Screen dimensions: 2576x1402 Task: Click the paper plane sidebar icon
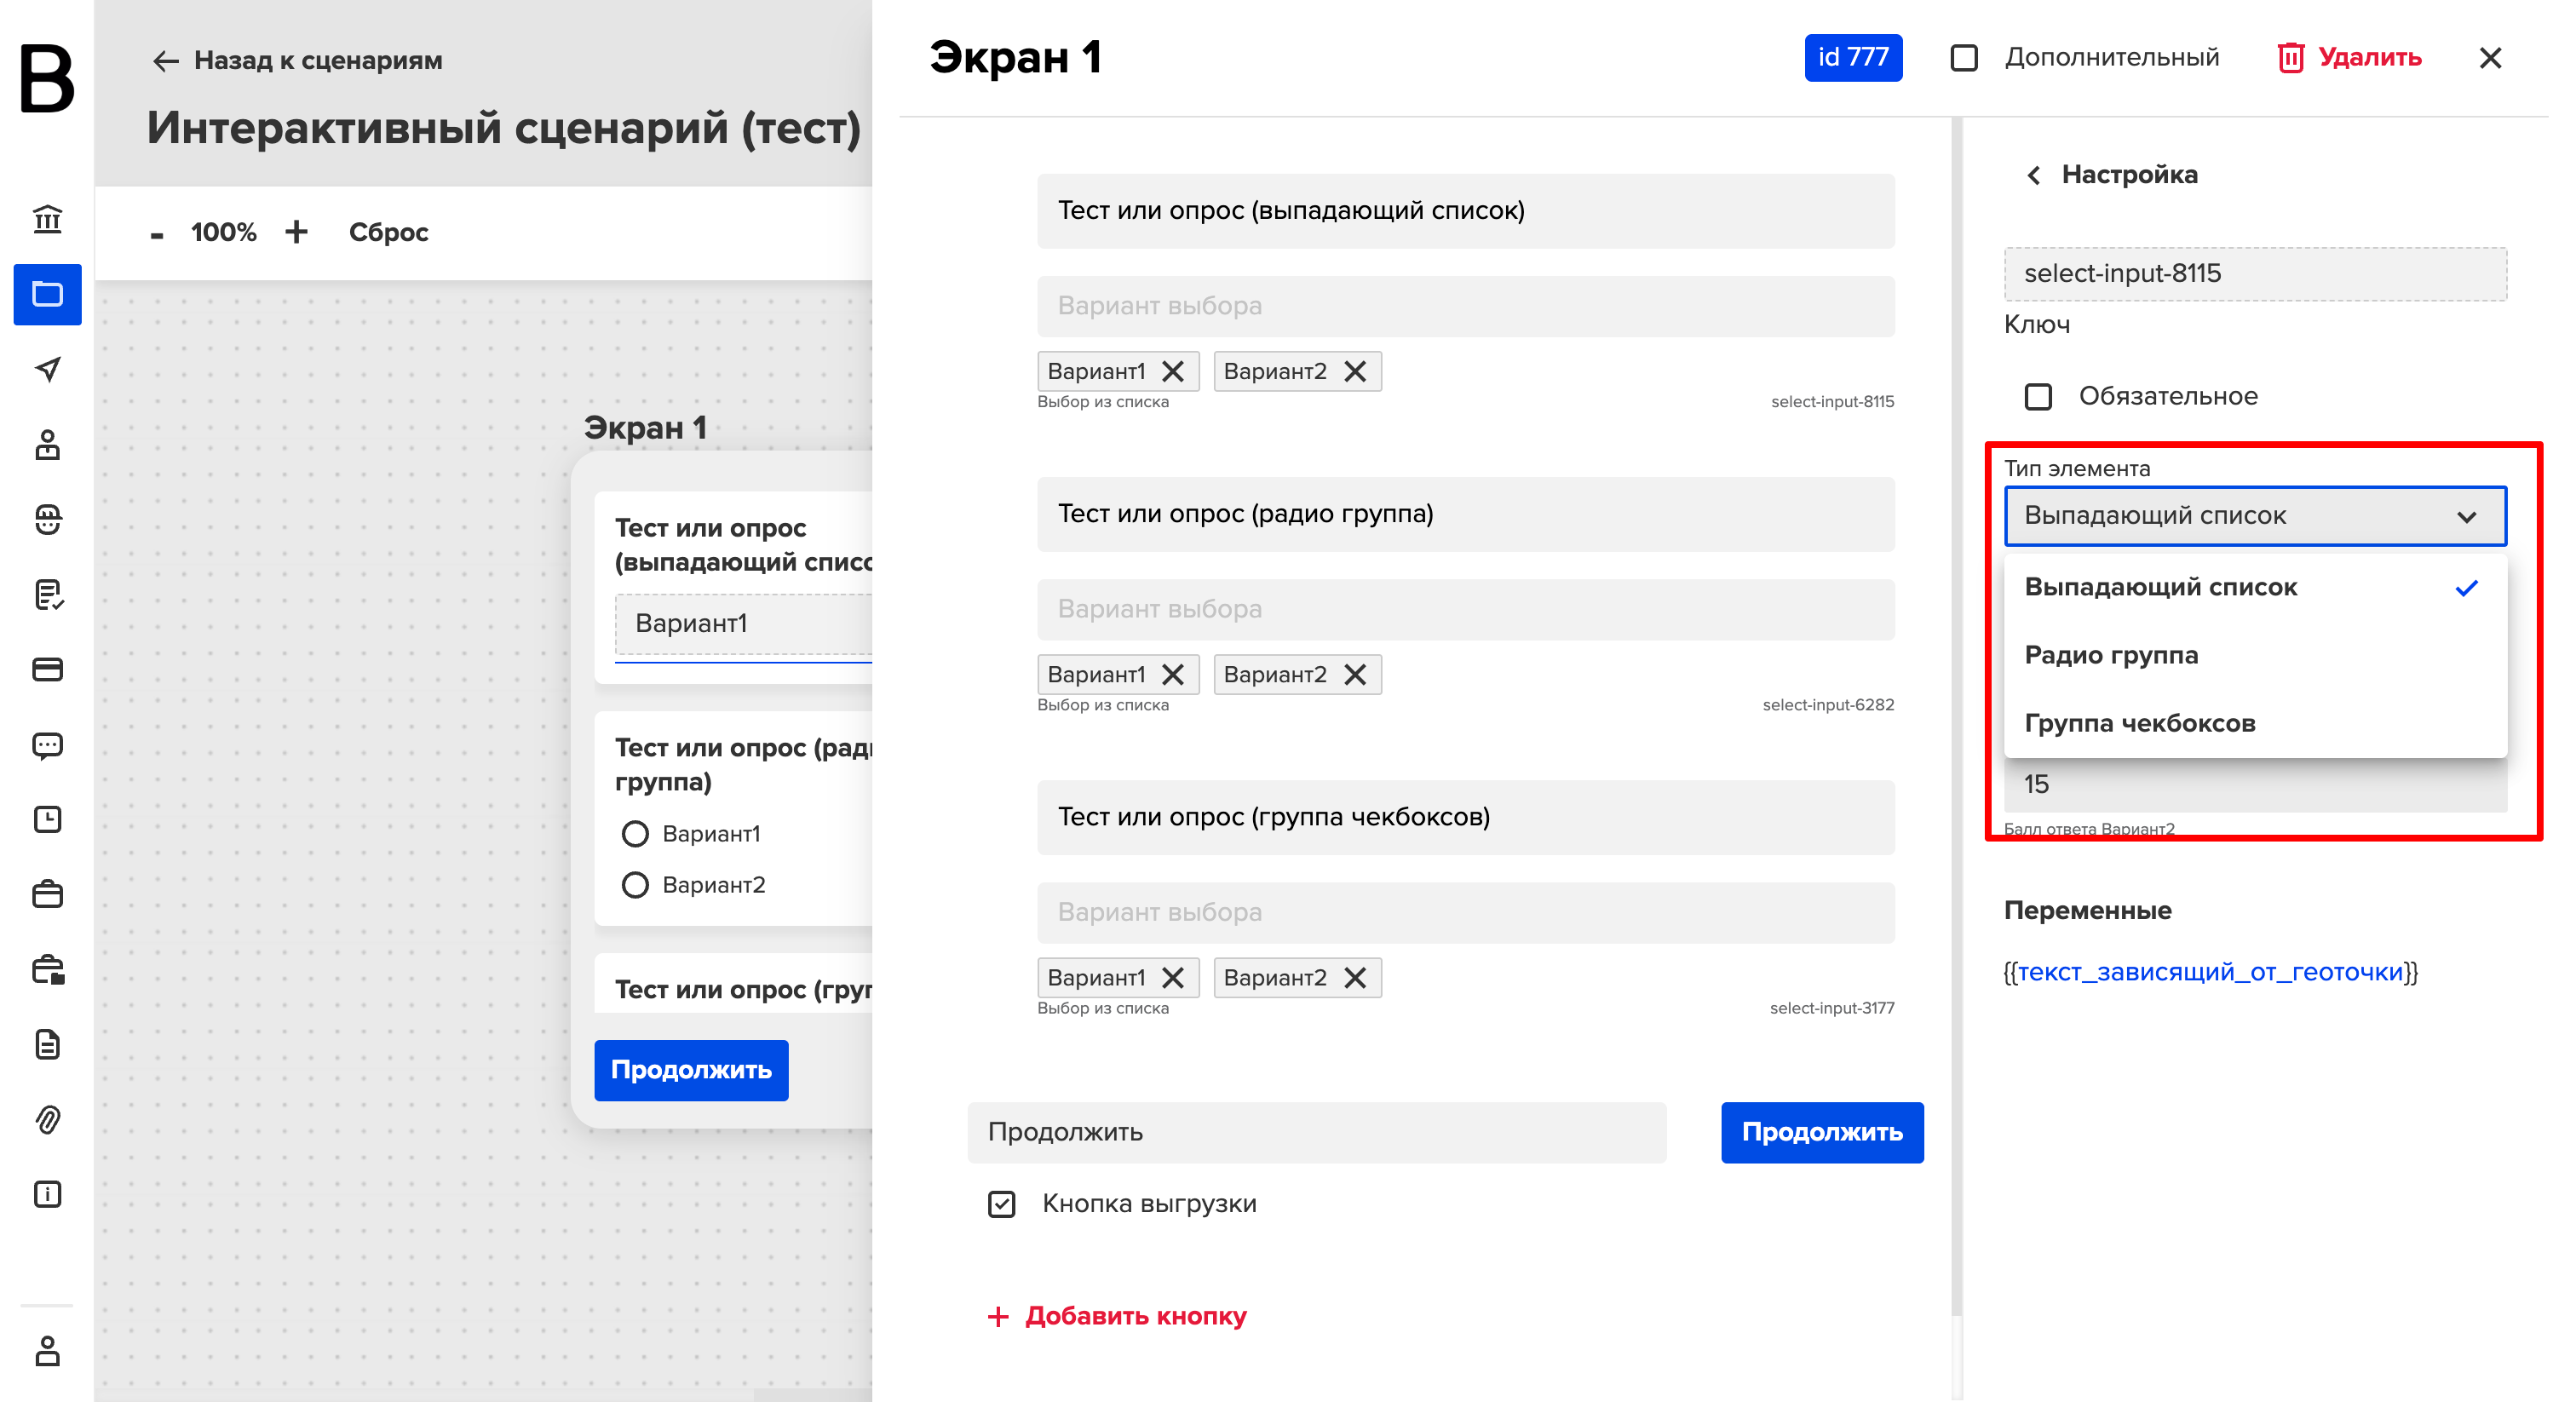click(x=47, y=369)
